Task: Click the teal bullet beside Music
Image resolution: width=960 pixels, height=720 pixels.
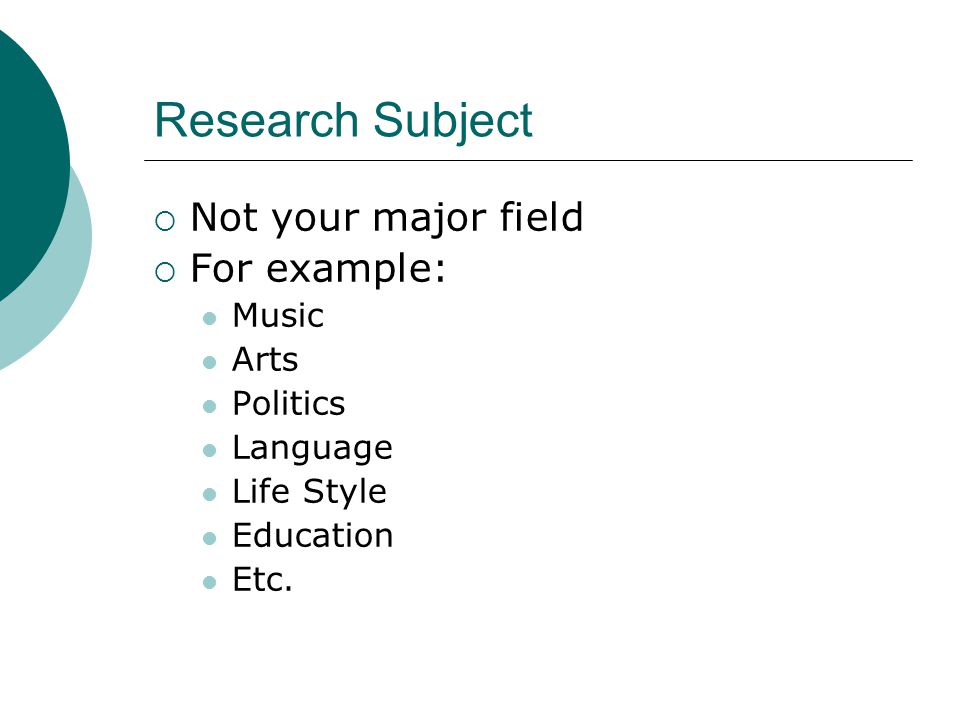Action: pyautogui.click(x=209, y=318)
